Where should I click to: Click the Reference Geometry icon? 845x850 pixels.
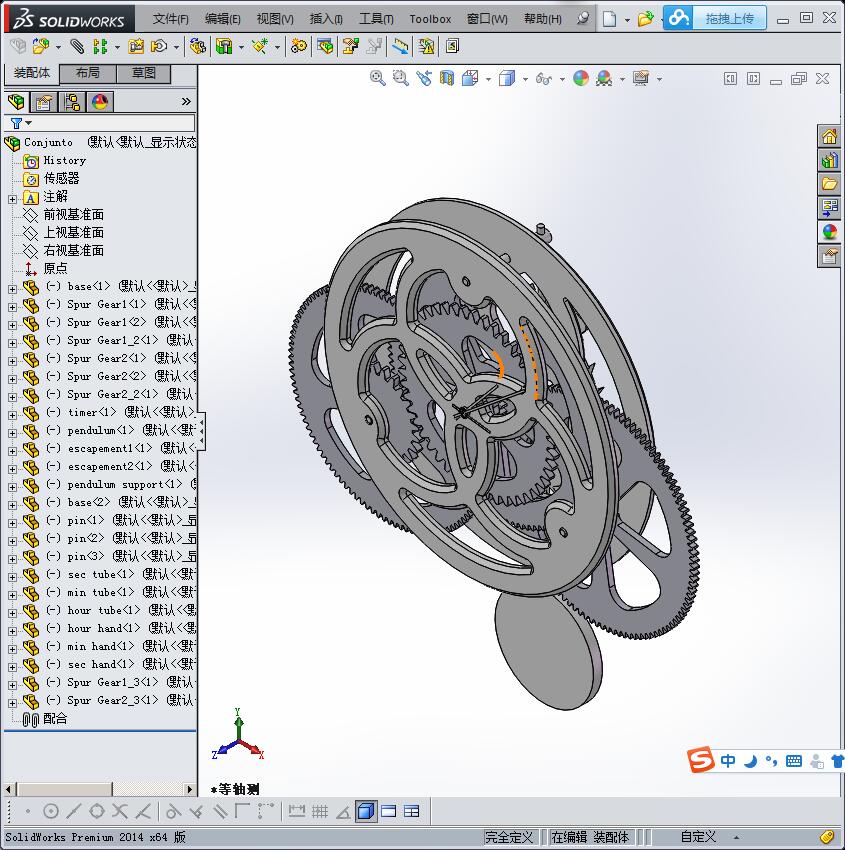[260, 47]
